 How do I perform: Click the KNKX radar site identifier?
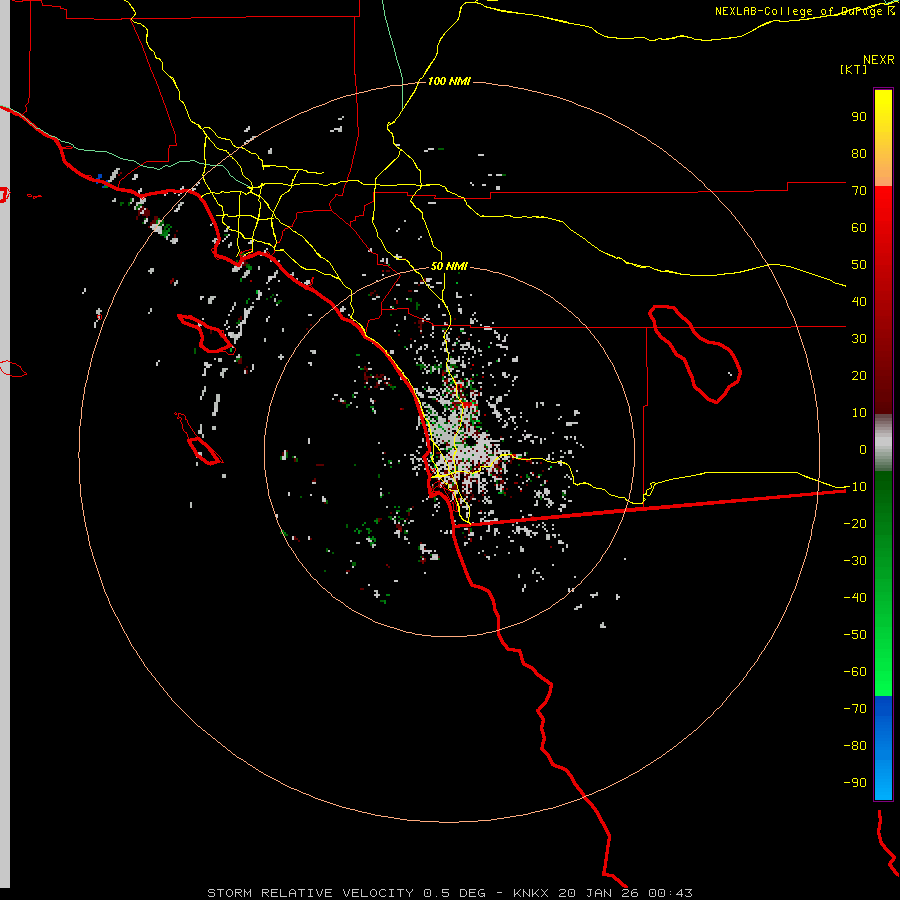(530, 893)
